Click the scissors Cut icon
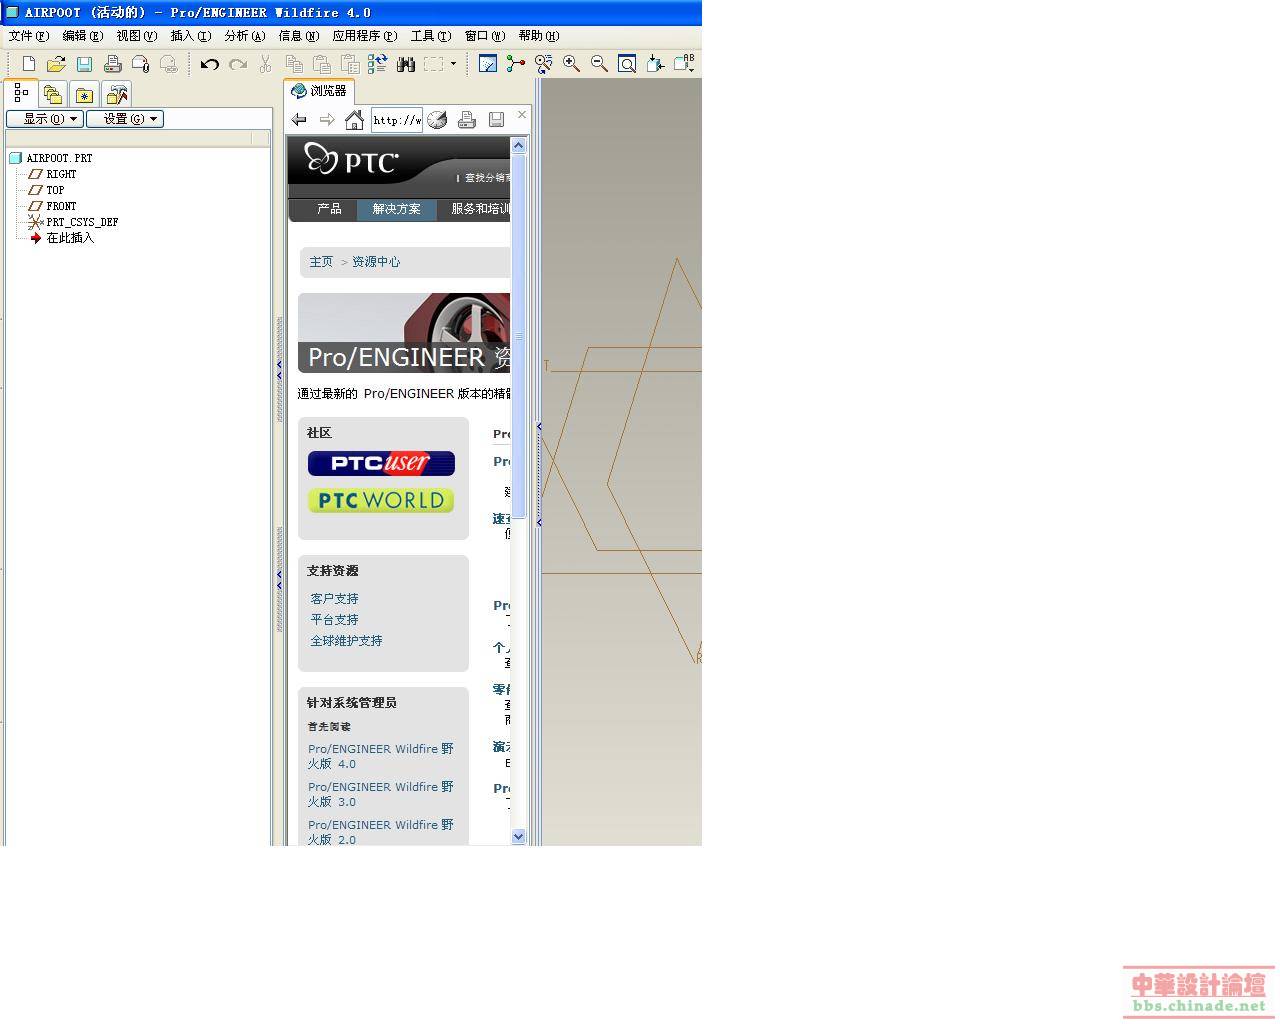Viewport: 1280px width, 1024px height. [265, 64]
